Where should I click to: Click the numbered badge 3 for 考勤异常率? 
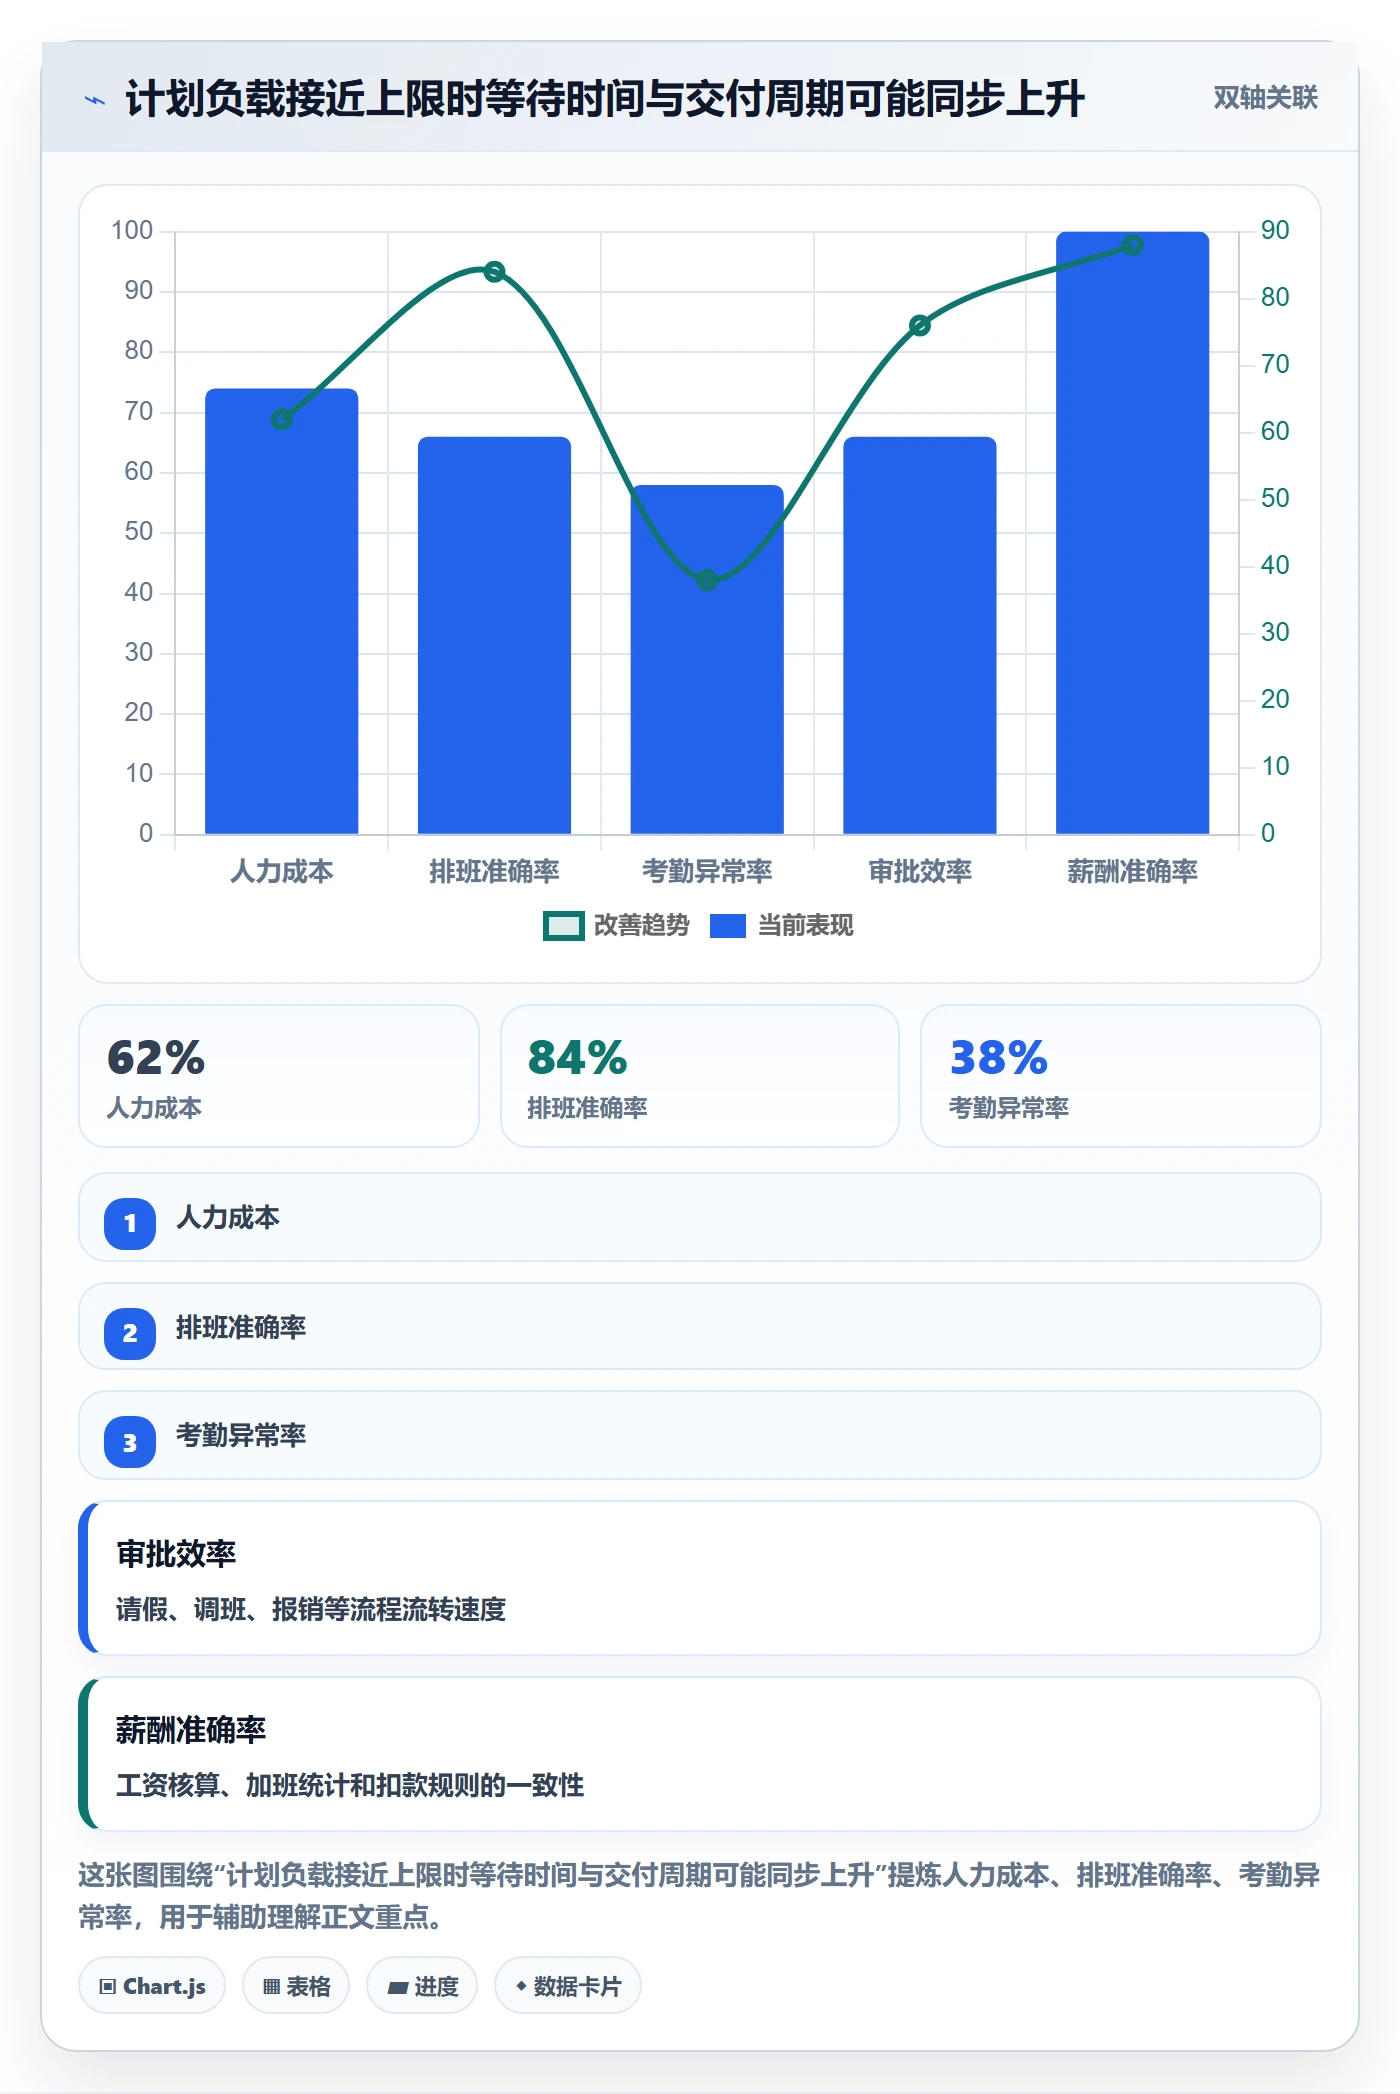(x=130, y=1442)
